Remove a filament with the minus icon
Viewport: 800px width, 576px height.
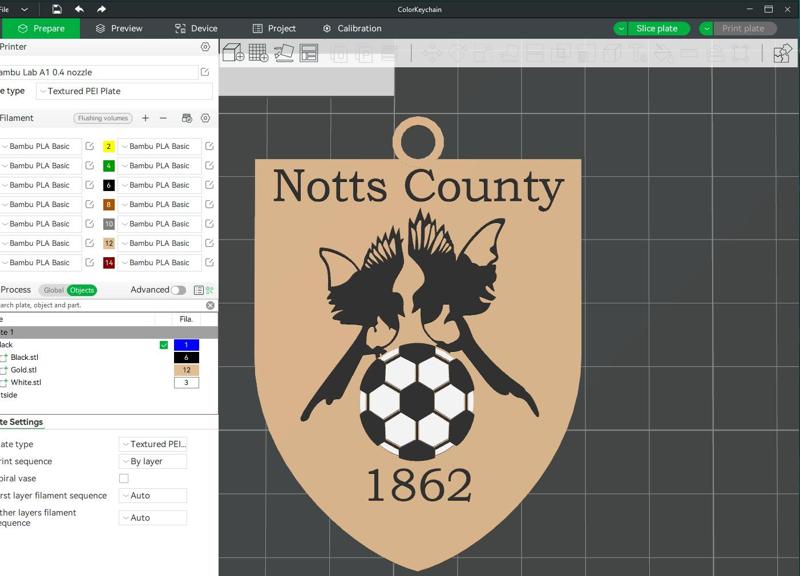(x=163, y=118)
